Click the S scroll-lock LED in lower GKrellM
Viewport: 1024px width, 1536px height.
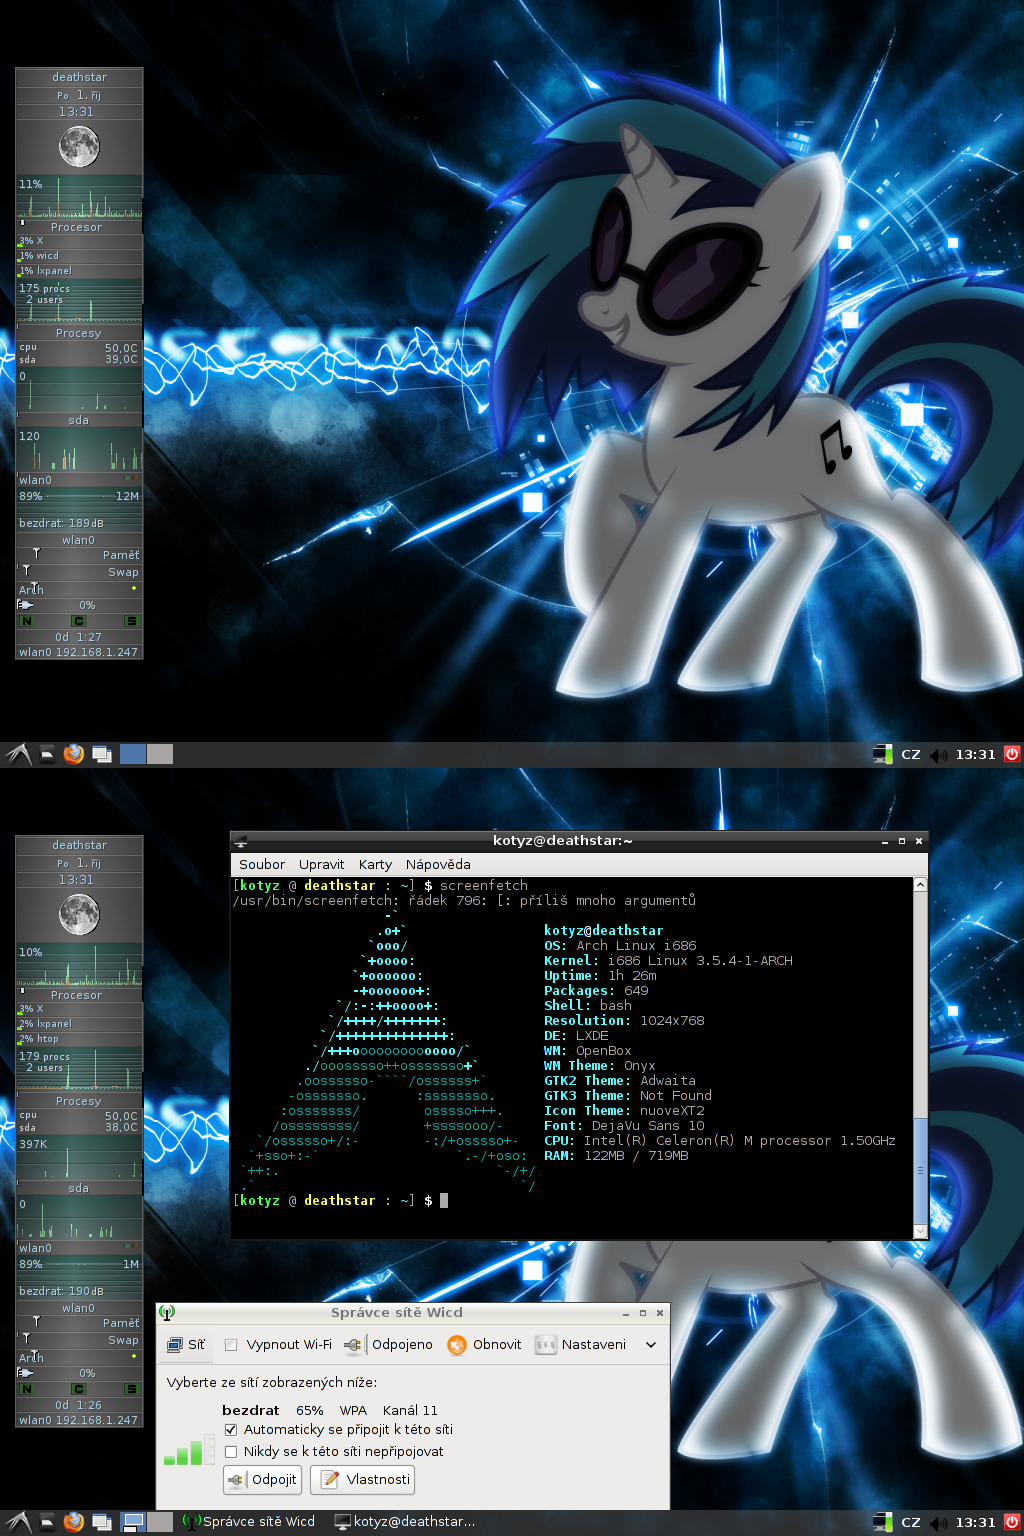pos(131,1389)
